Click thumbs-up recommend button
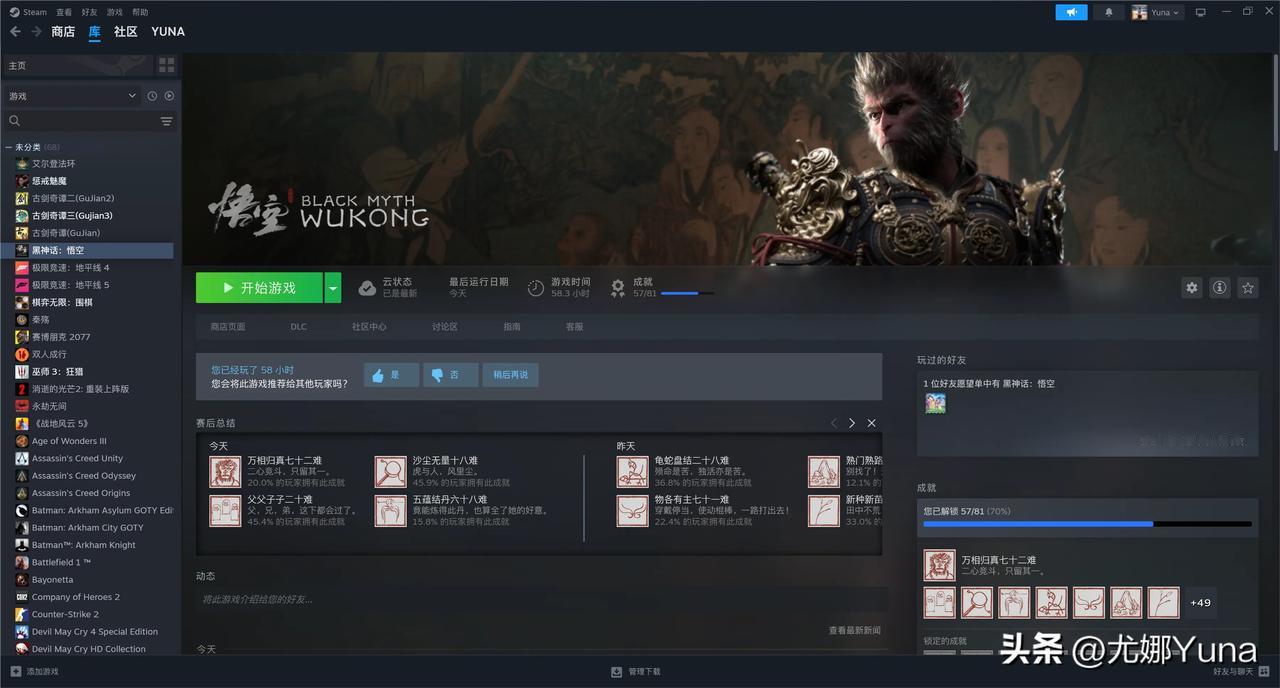The width and height of the screenshot is (1280, 688). (x=391, y=375)
